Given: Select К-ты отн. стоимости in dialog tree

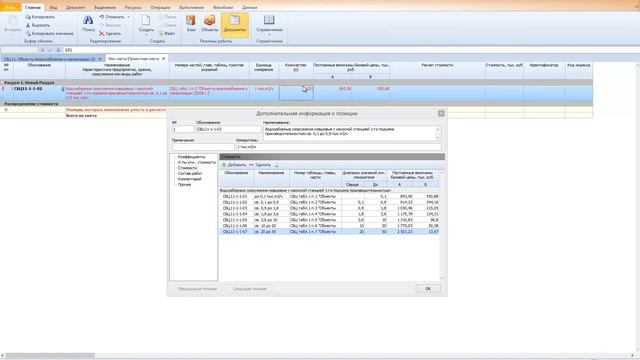Looking at the screenshot, I should click(x=196, y=162).
